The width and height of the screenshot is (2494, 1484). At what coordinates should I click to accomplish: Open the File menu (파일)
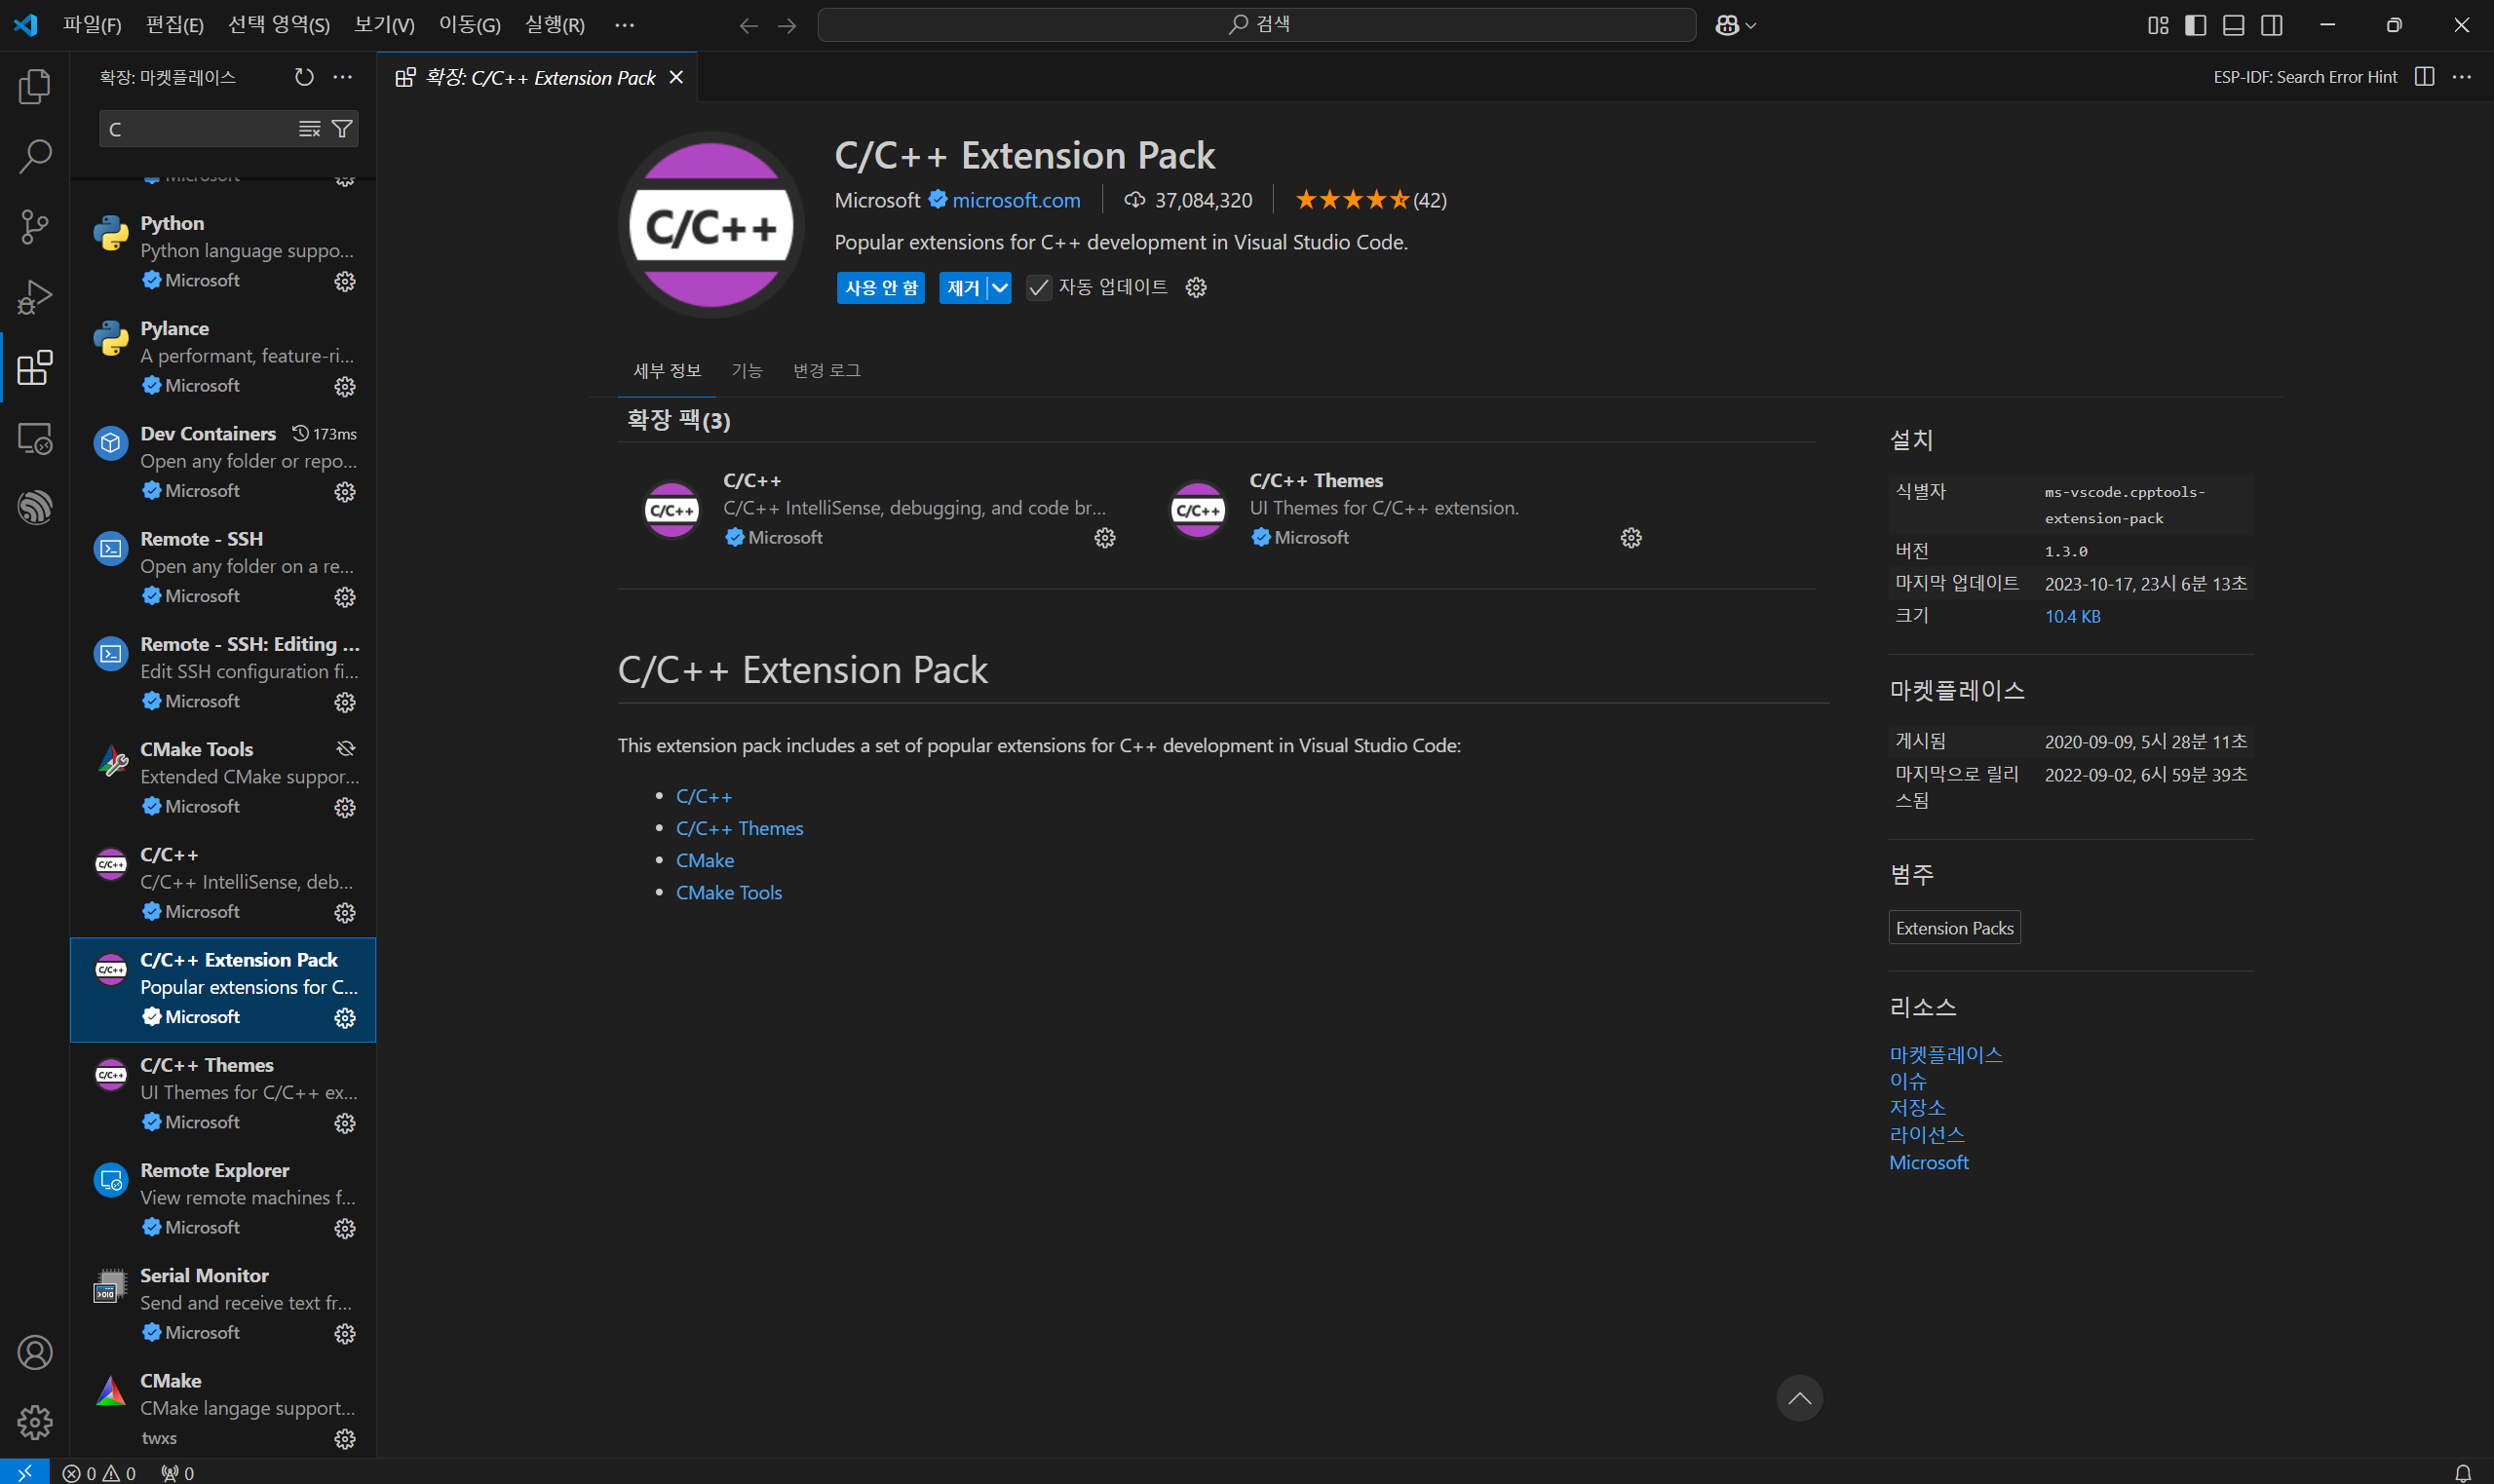92,25
